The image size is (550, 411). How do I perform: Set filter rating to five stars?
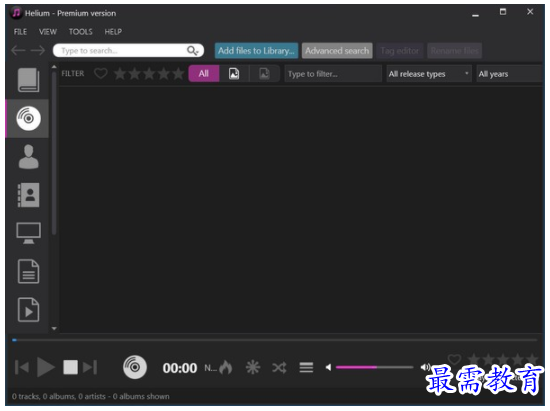click(x=178, y=74)
